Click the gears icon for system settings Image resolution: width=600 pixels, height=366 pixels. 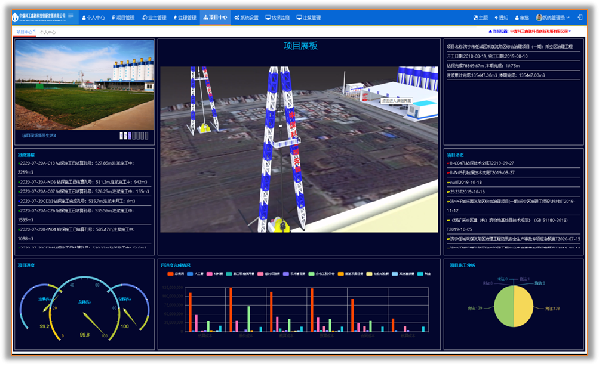[x=237, y=18]
